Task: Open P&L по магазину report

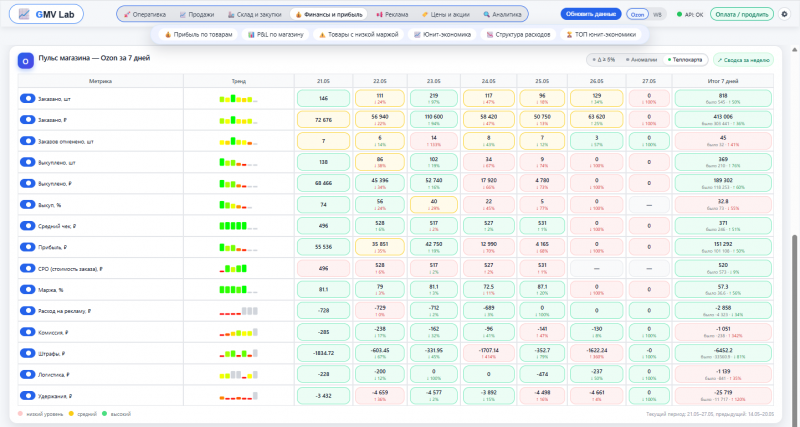Action: (x=276, y=35)
